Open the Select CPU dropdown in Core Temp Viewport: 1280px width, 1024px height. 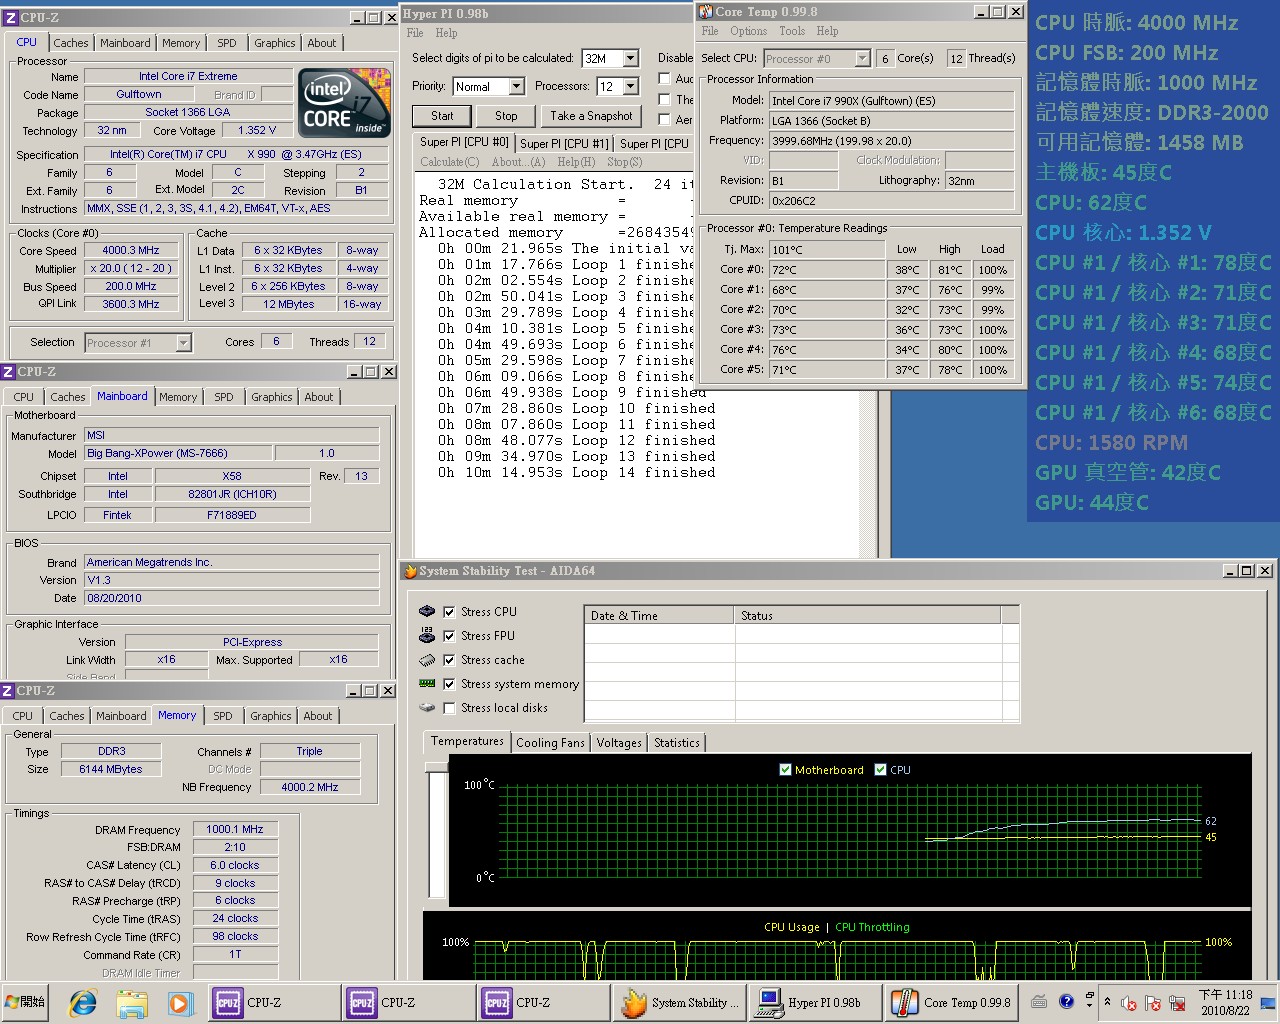(862, 59)
